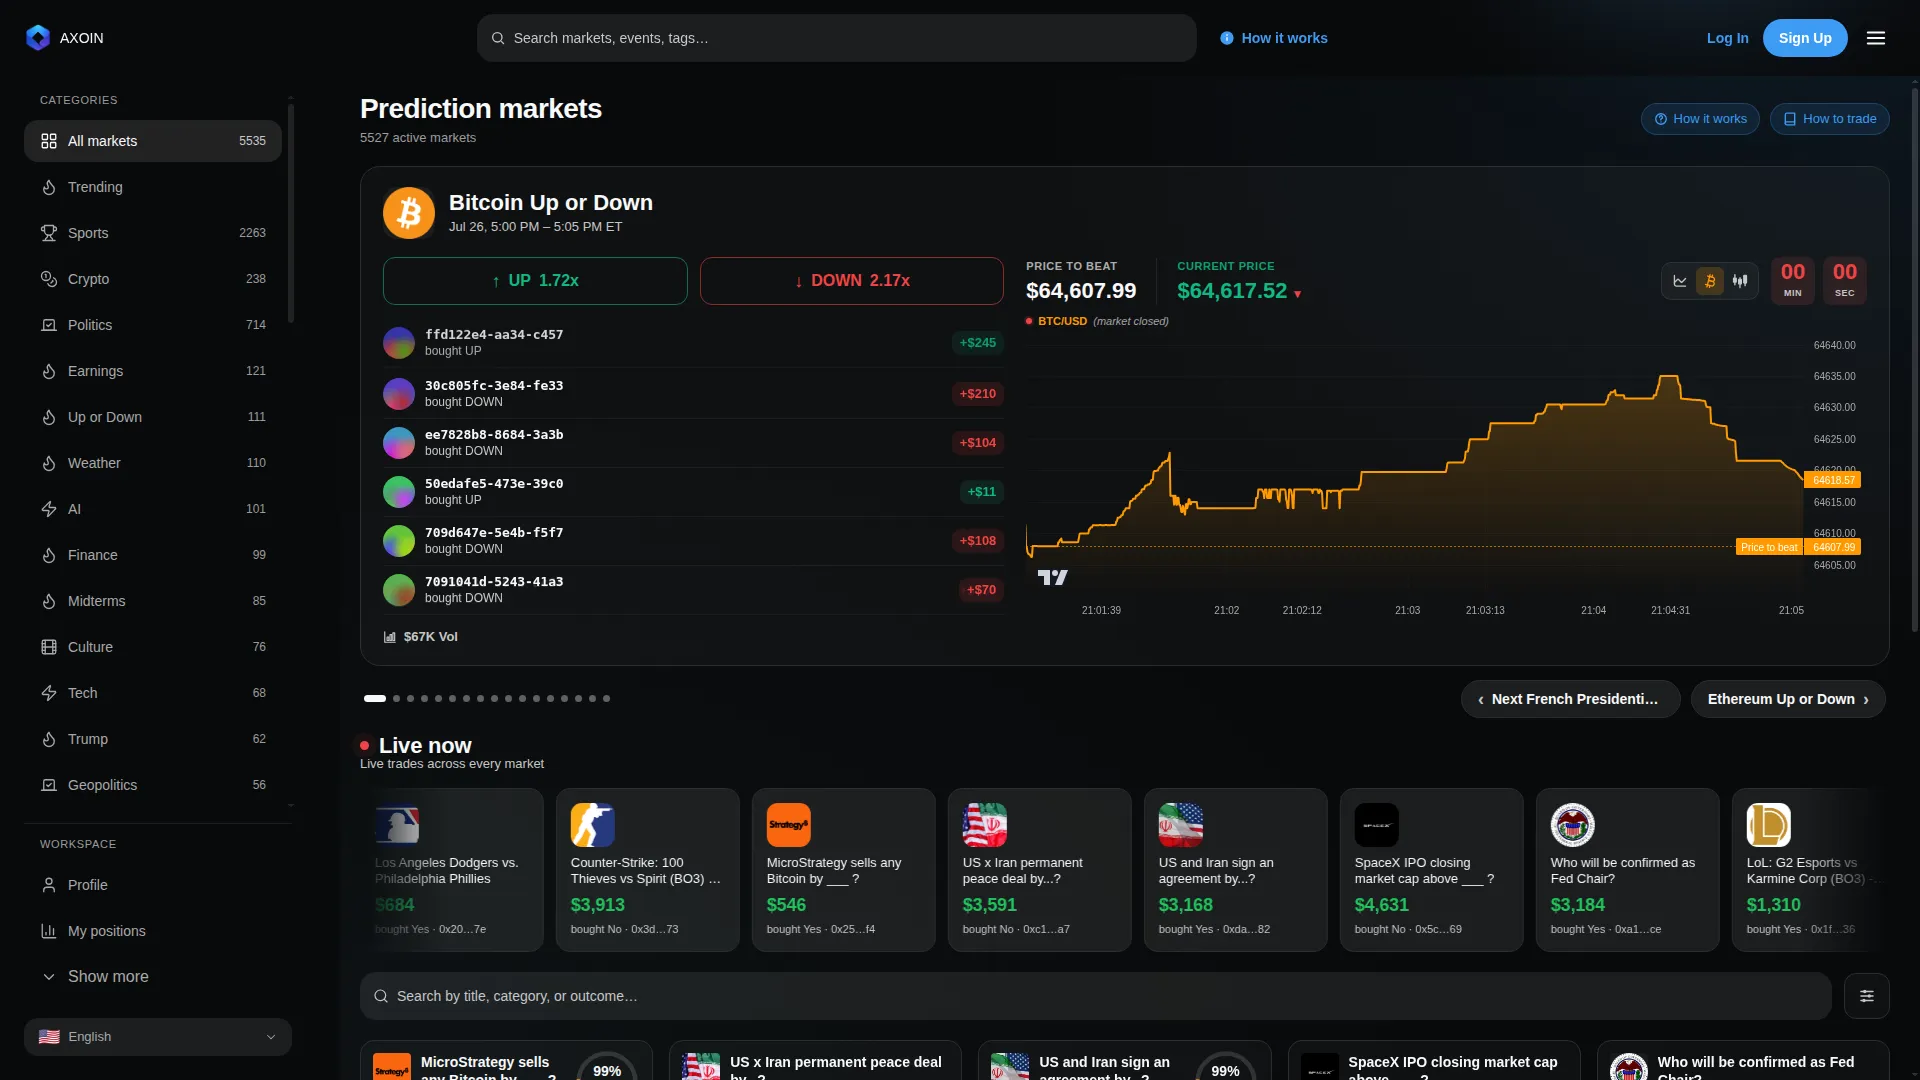Select the last carousel dot
Screen dimensions: 1920x1080
point(606,699)
